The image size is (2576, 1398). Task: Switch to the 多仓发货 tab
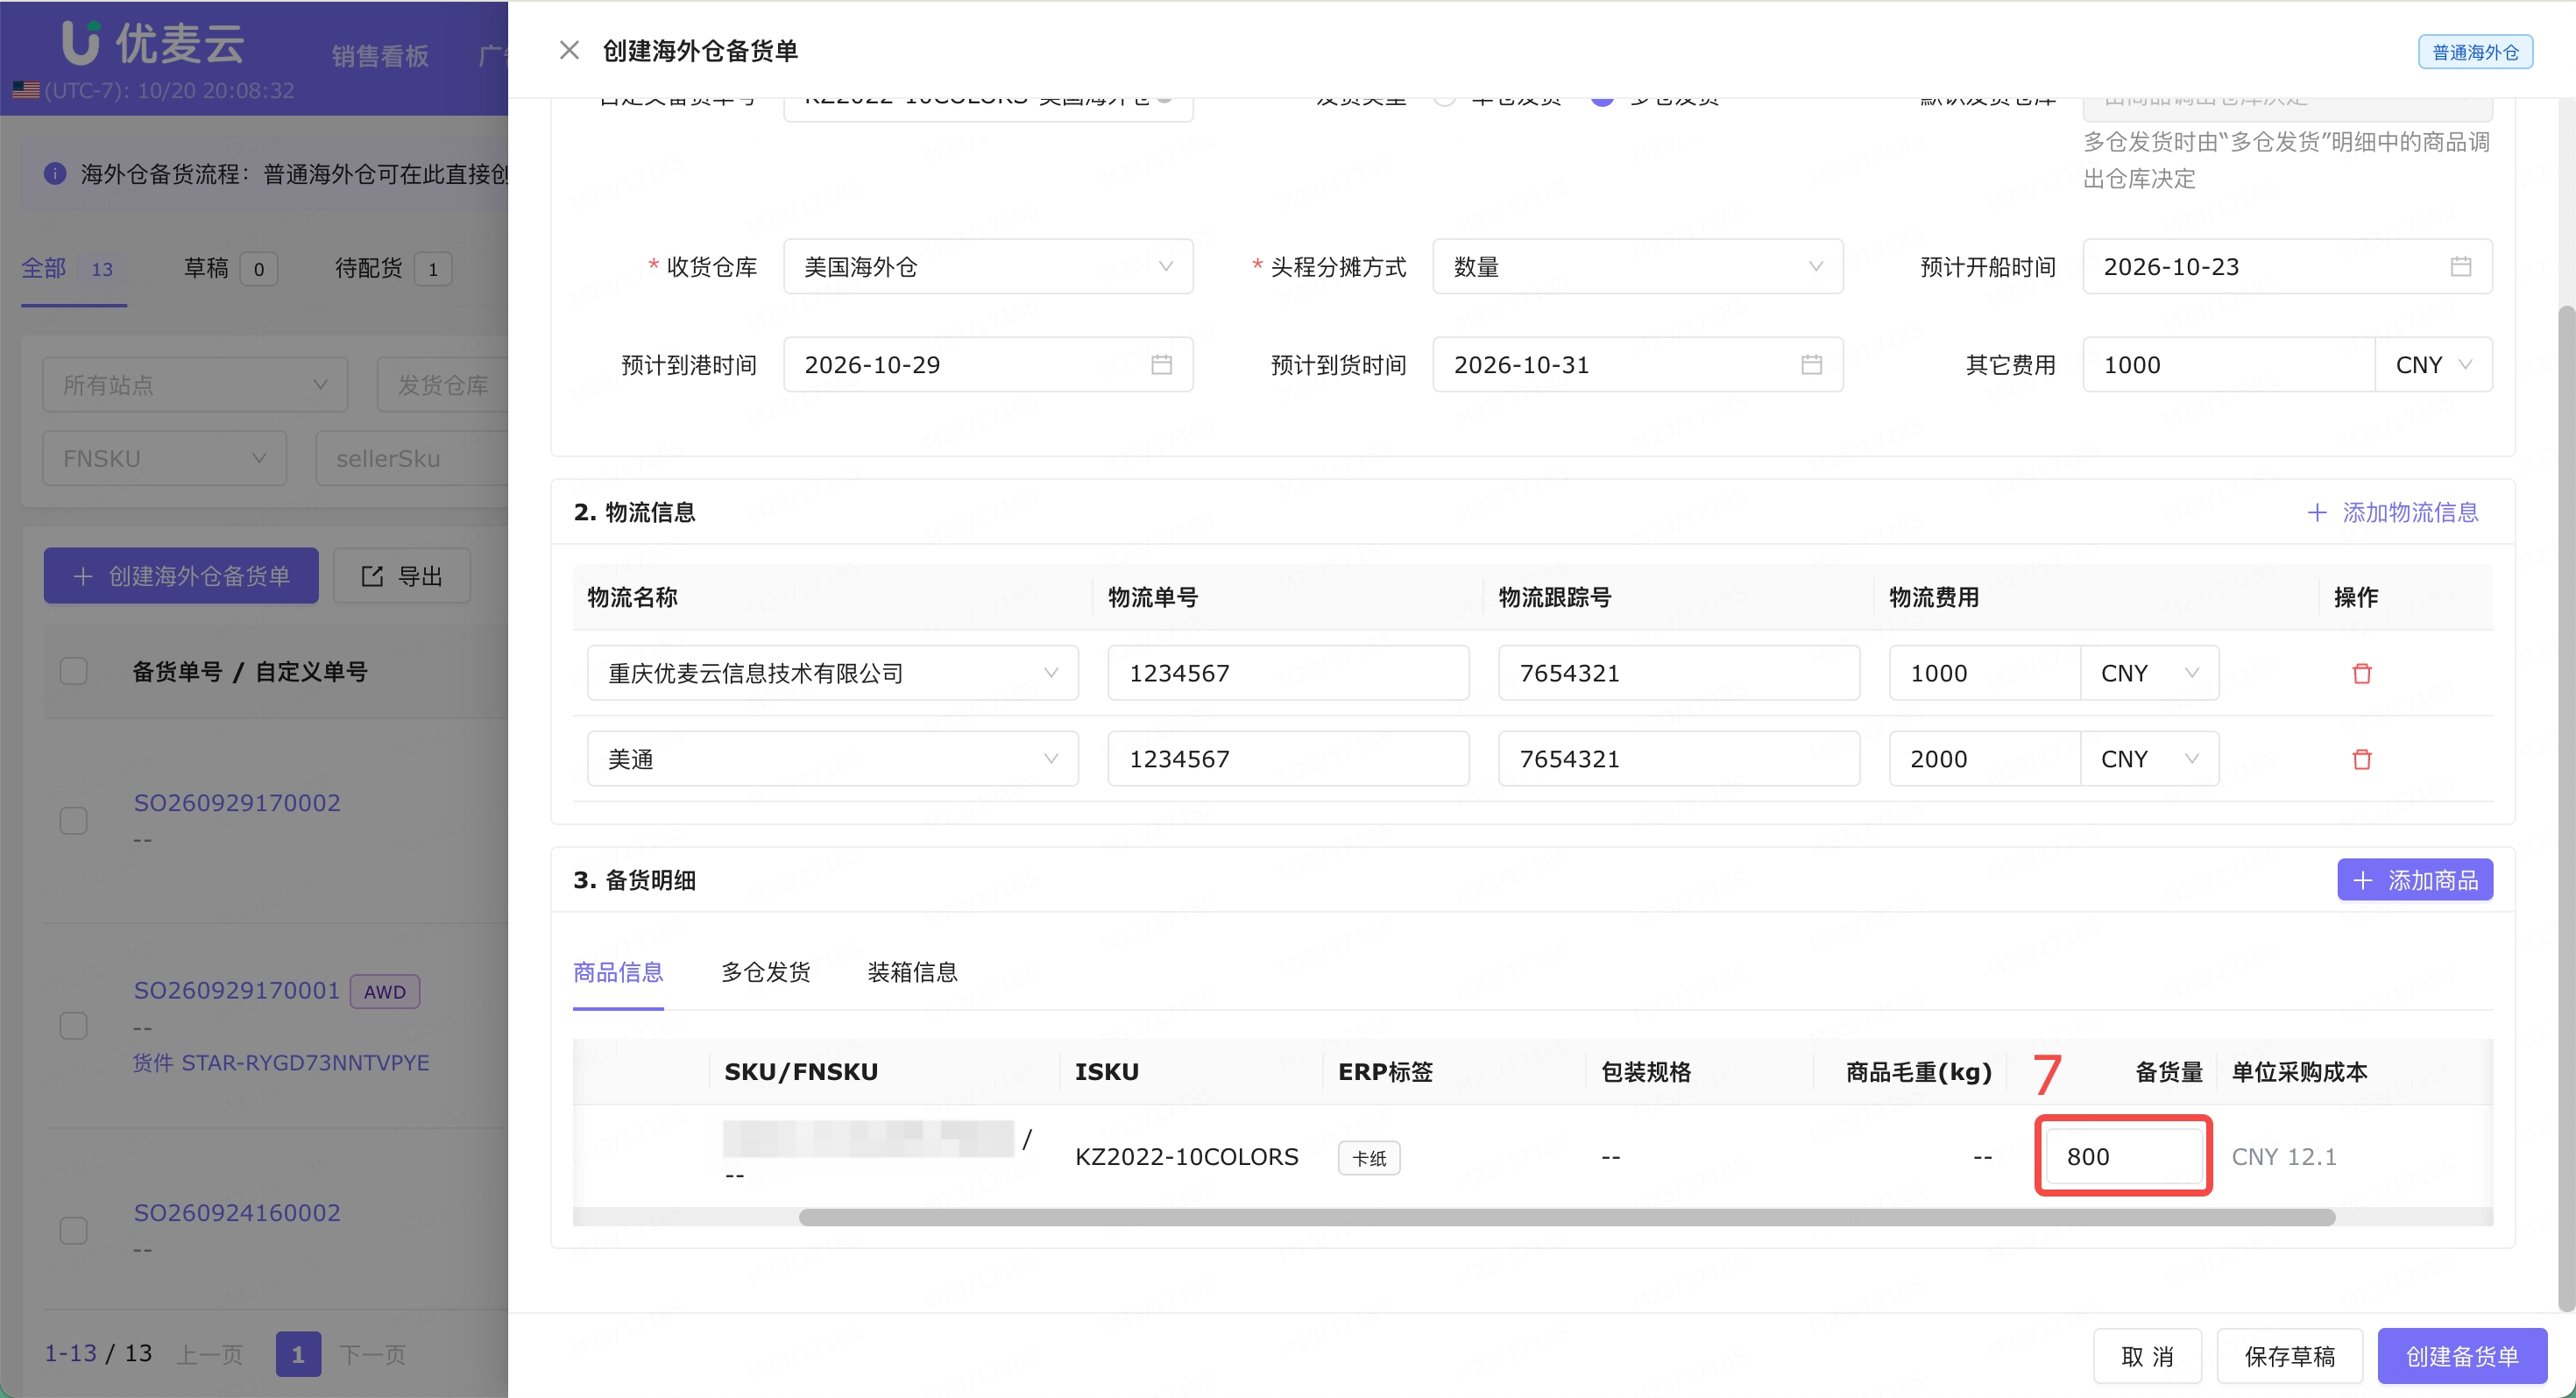click(766, 972)
